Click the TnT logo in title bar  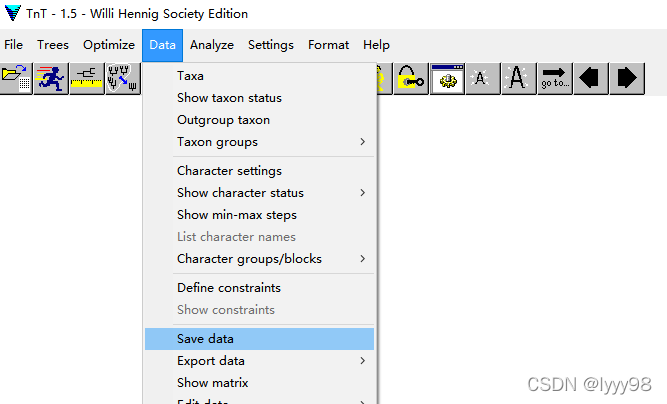tap(13, 13)
